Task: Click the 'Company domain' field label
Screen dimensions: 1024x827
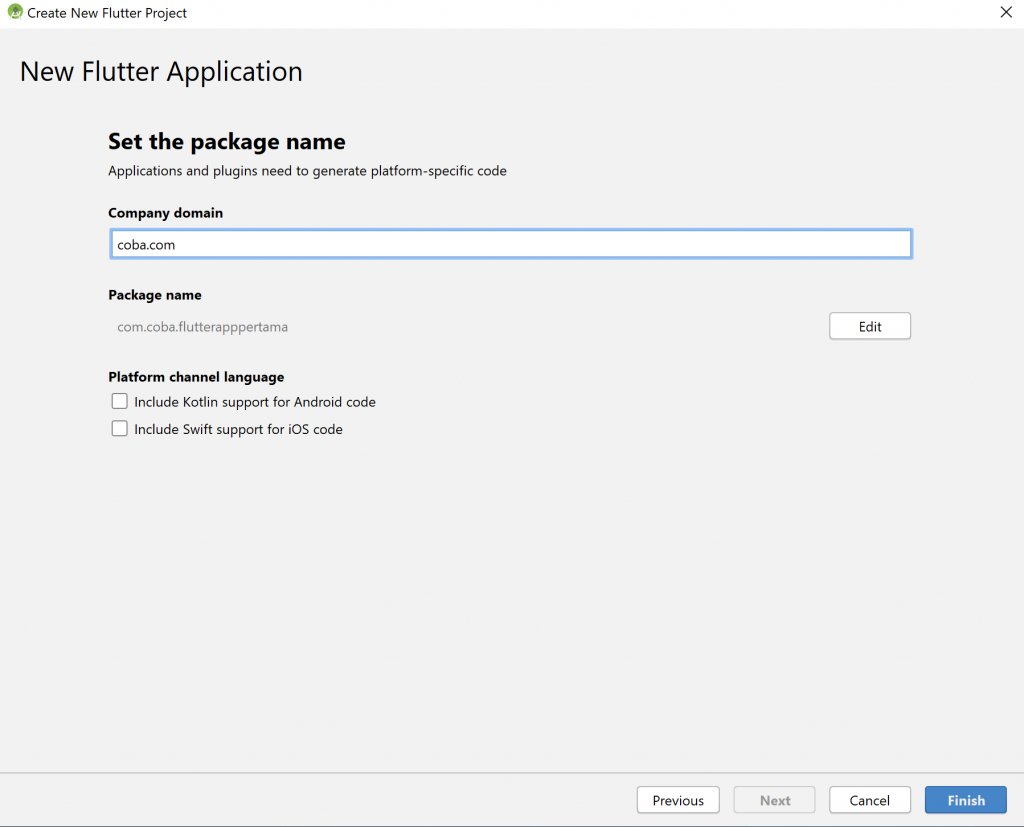Action: 165,213
